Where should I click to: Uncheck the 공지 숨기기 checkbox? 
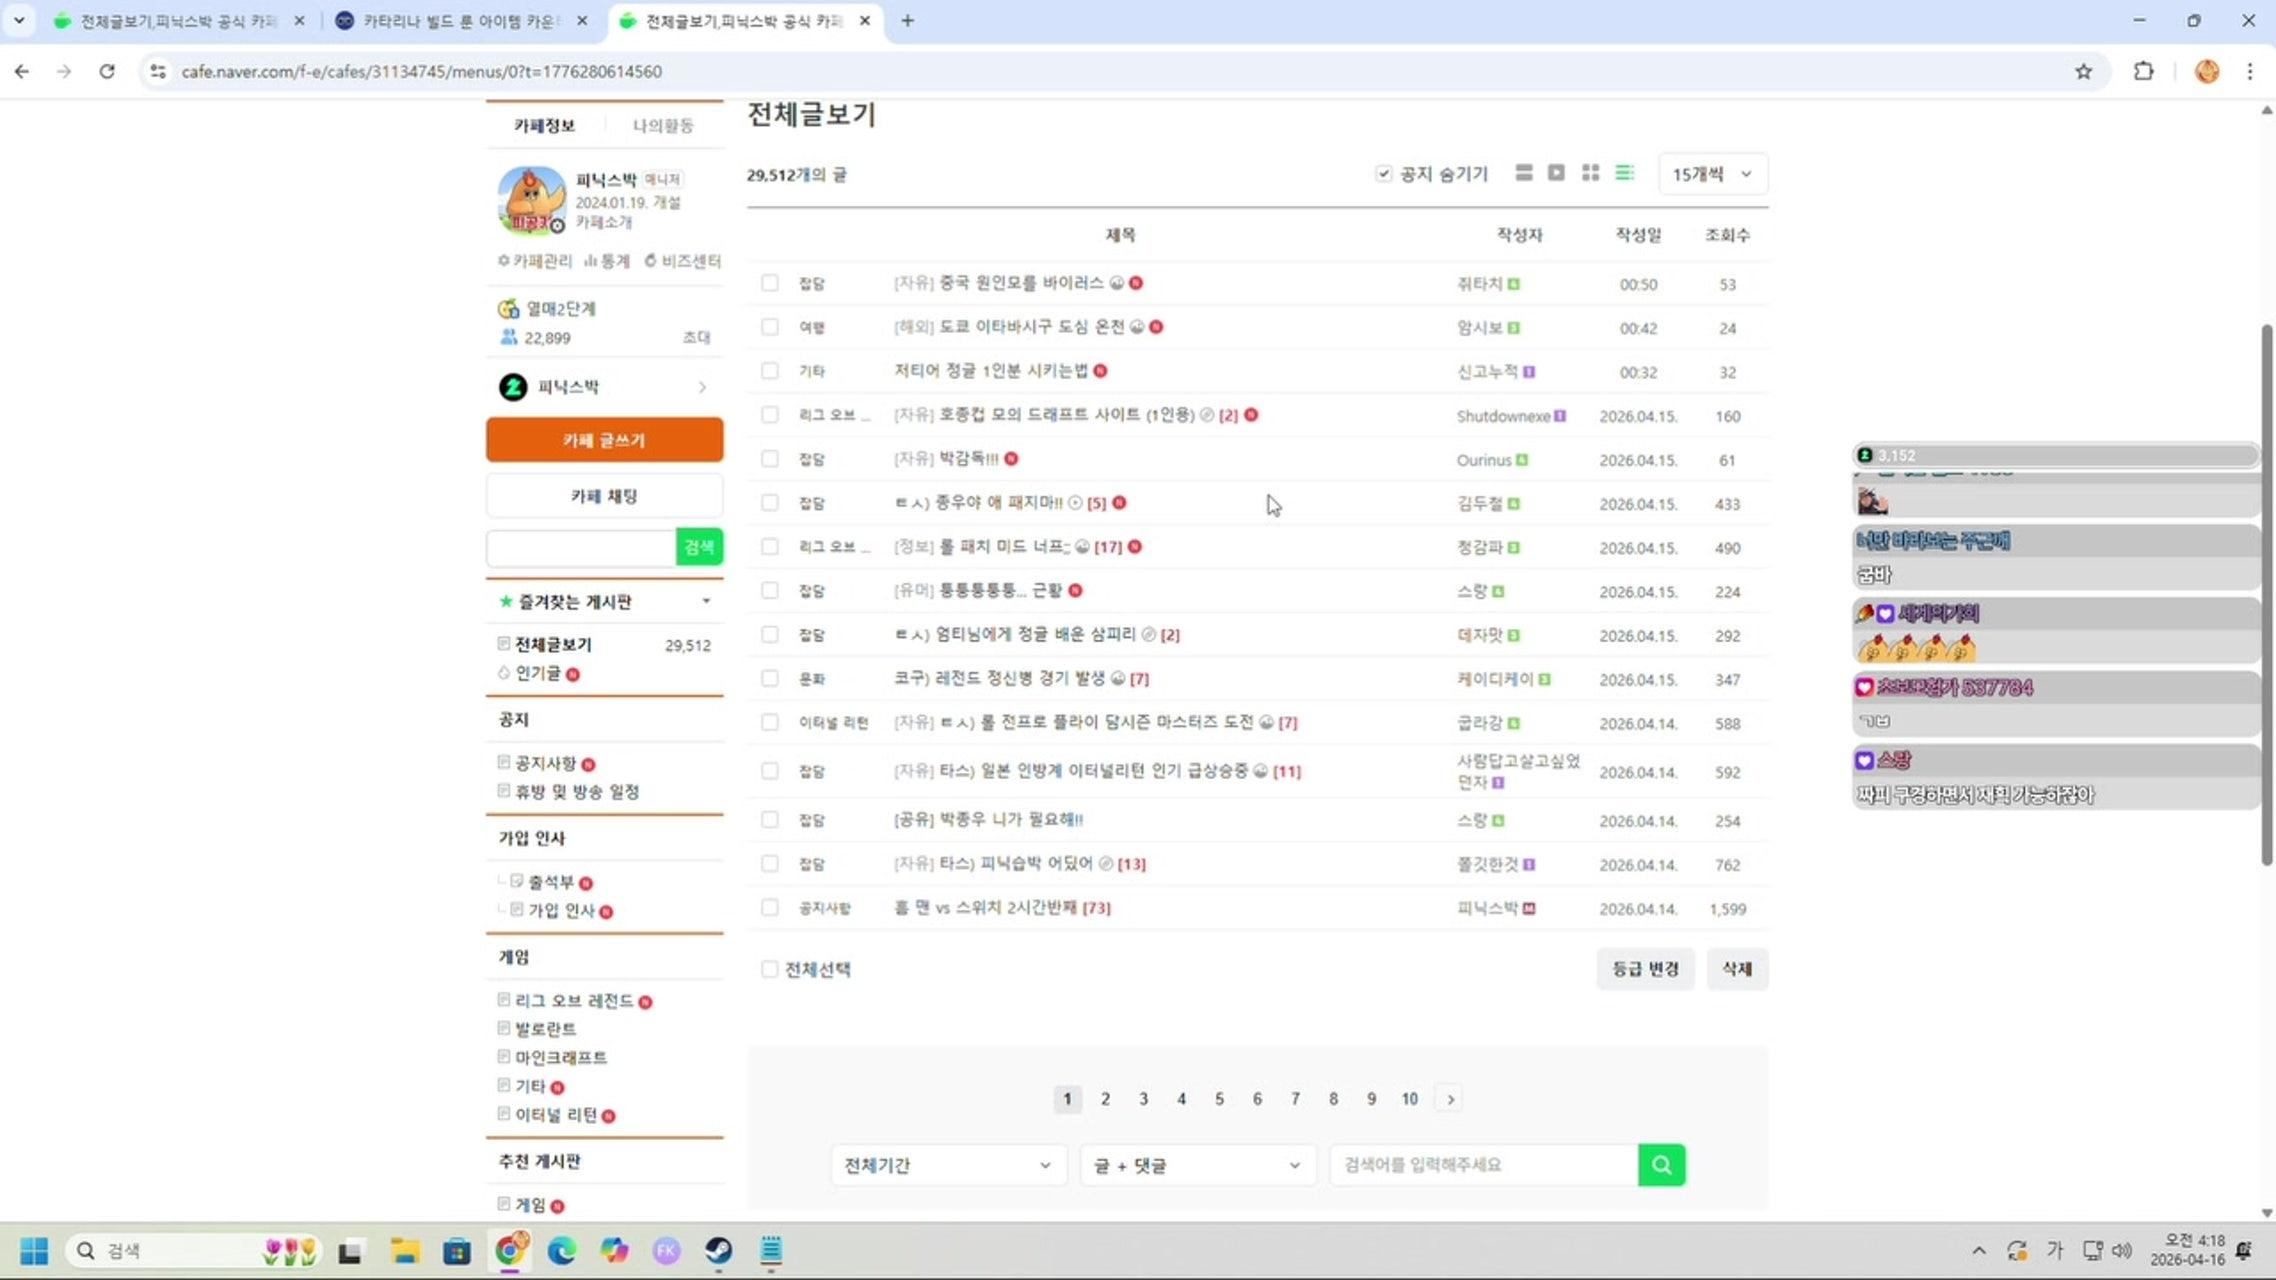[1383, 172]
